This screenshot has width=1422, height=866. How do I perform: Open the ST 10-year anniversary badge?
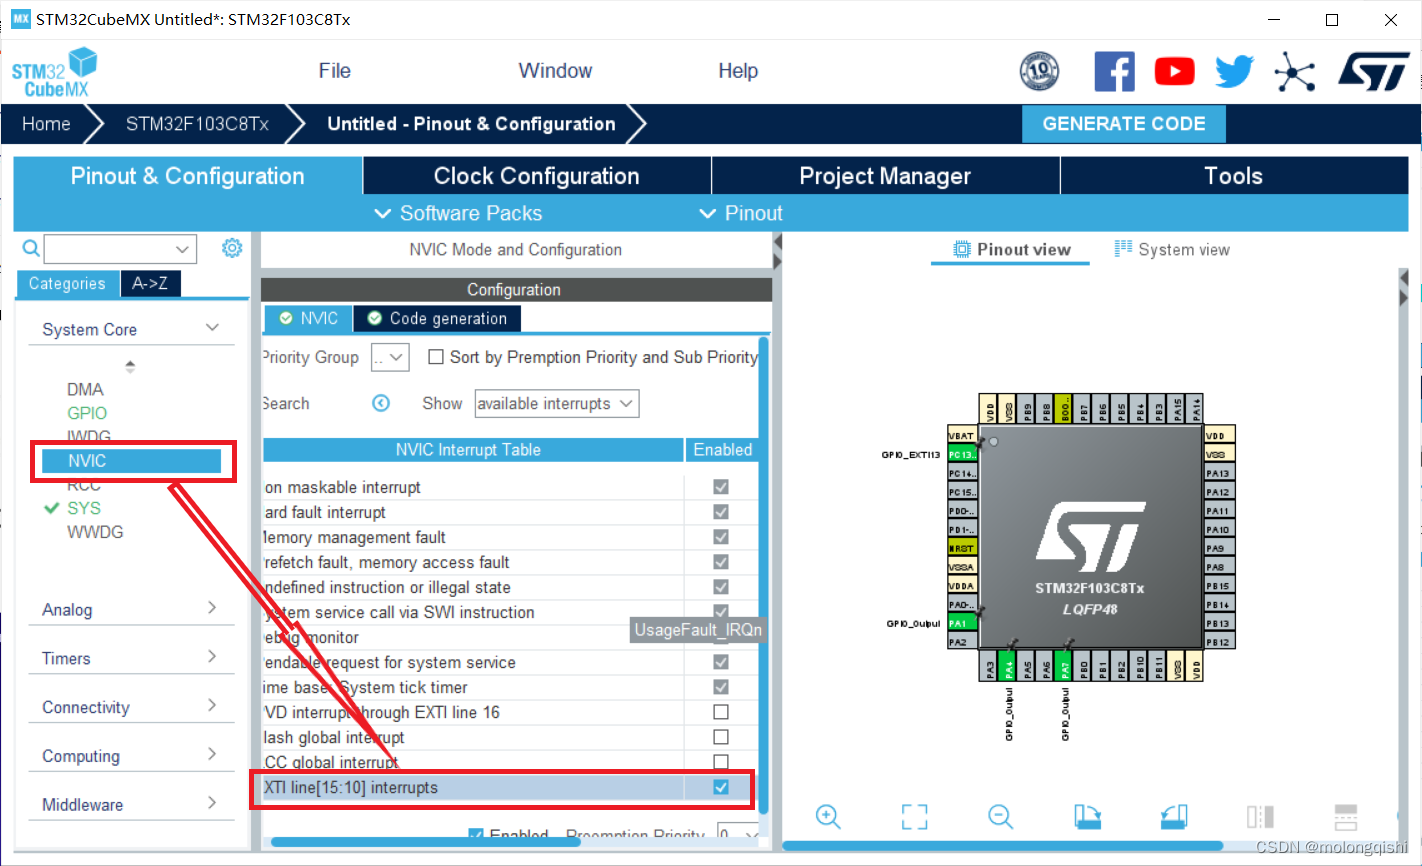point(1039,71)
